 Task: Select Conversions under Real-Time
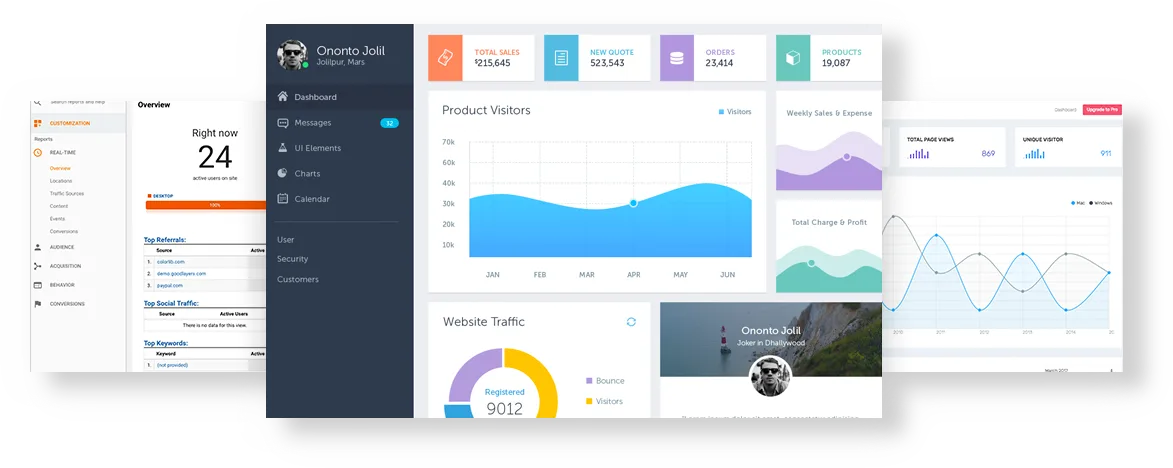(64, 231)
